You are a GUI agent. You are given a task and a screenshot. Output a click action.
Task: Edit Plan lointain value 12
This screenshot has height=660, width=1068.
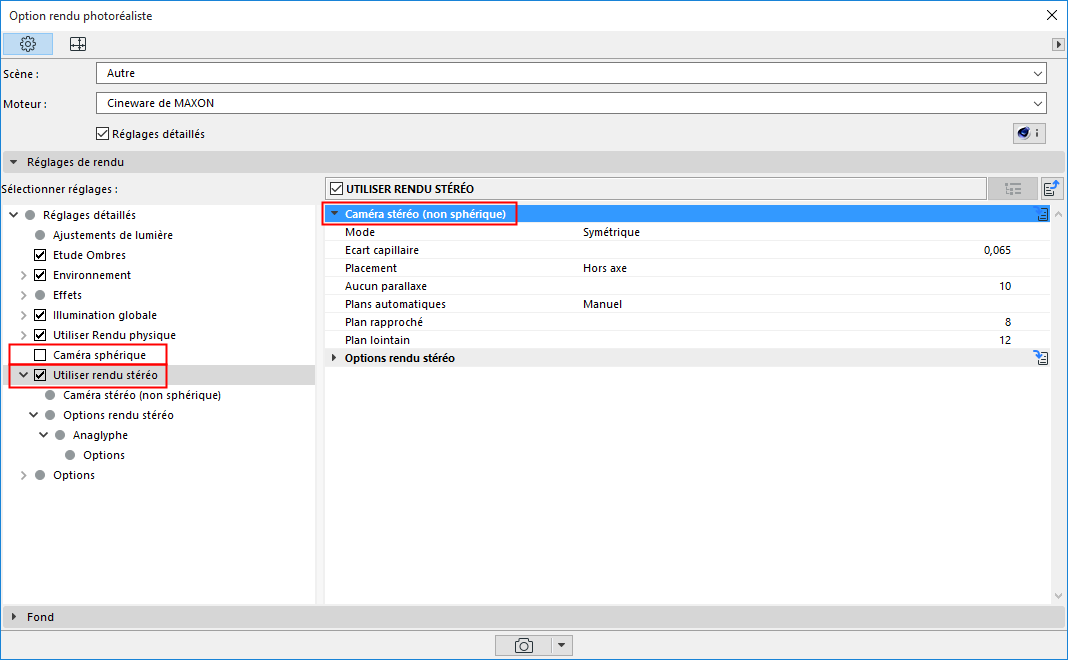tap(1005, 340)
